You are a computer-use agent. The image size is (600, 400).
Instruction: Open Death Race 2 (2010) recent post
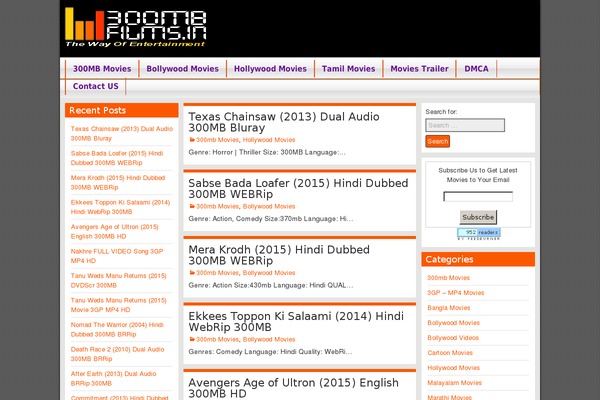(x=117, y=354)
